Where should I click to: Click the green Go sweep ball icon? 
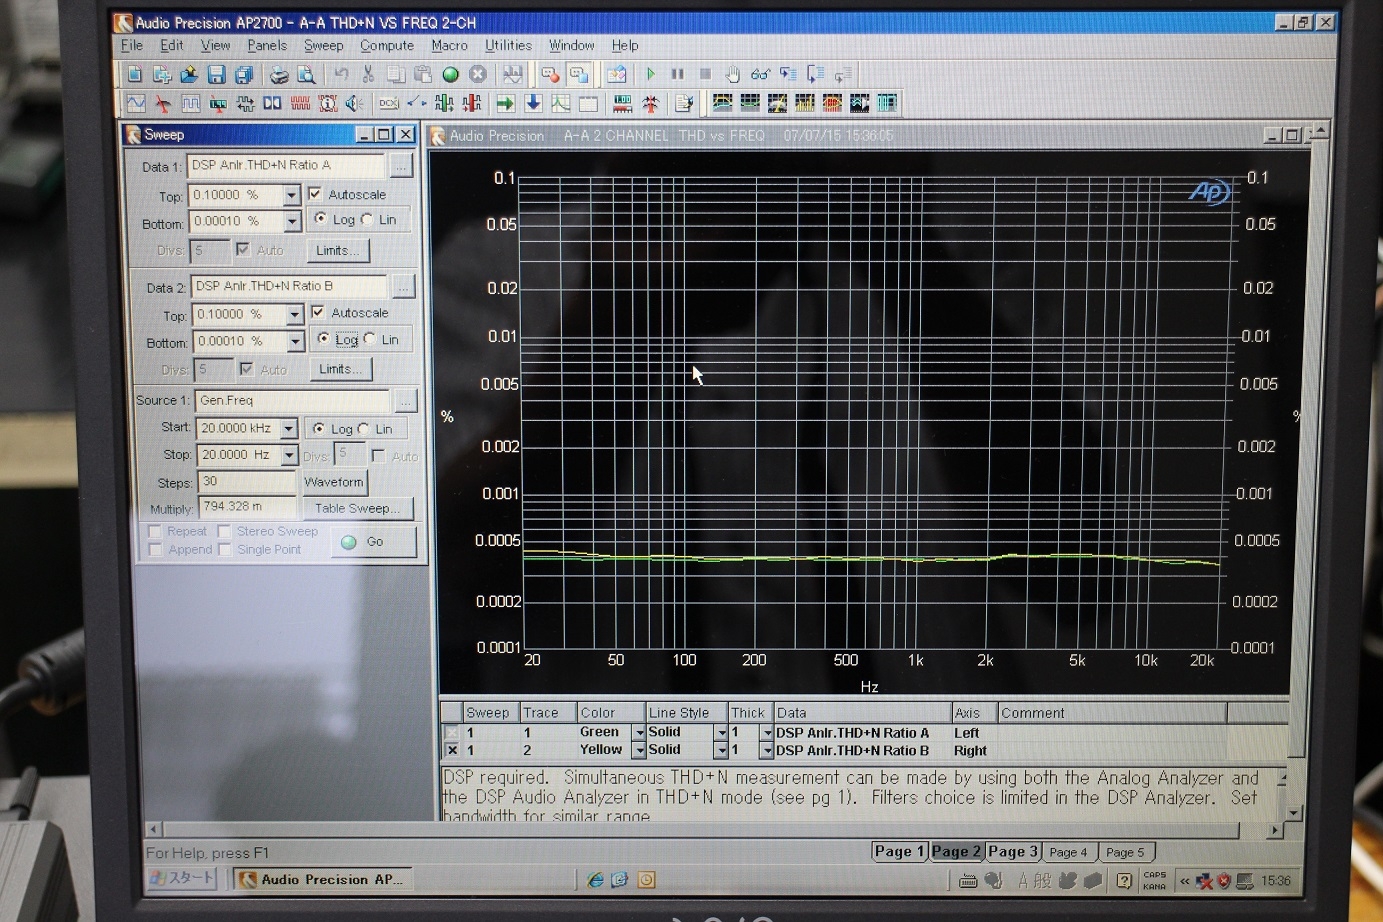[450, 74]
